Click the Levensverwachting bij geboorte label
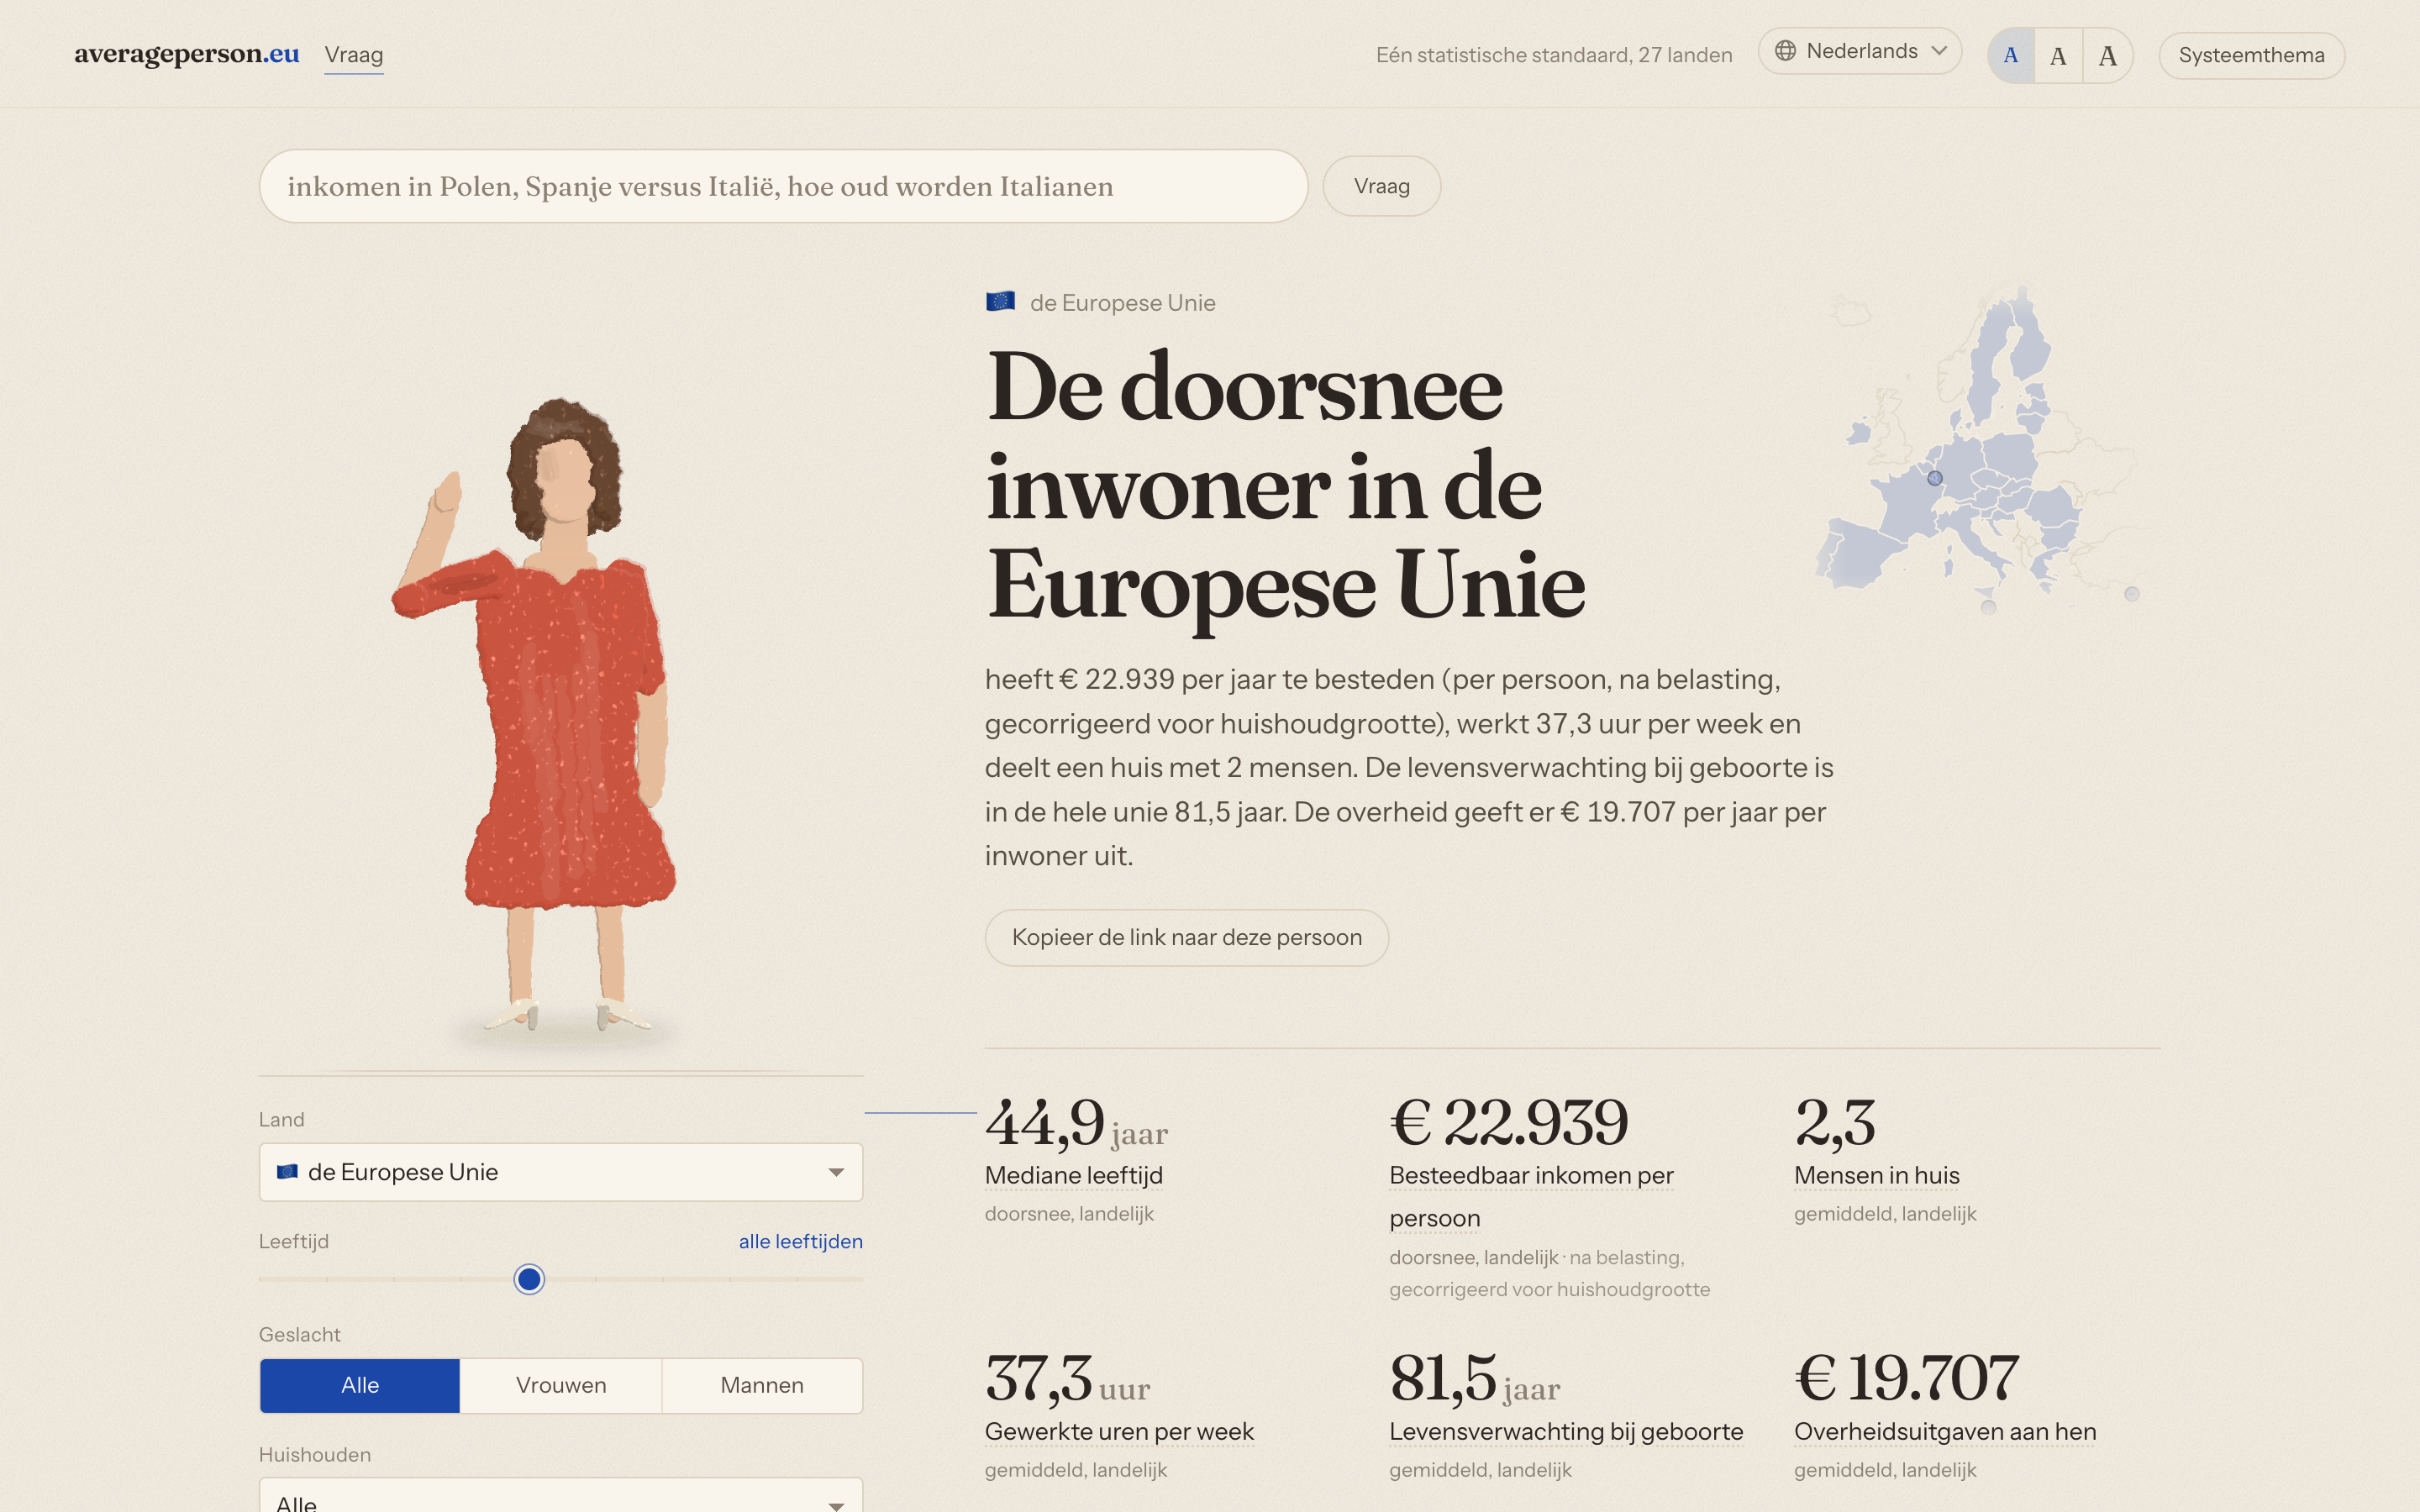2420x1512 pixels. (x=1566, y=1431)
